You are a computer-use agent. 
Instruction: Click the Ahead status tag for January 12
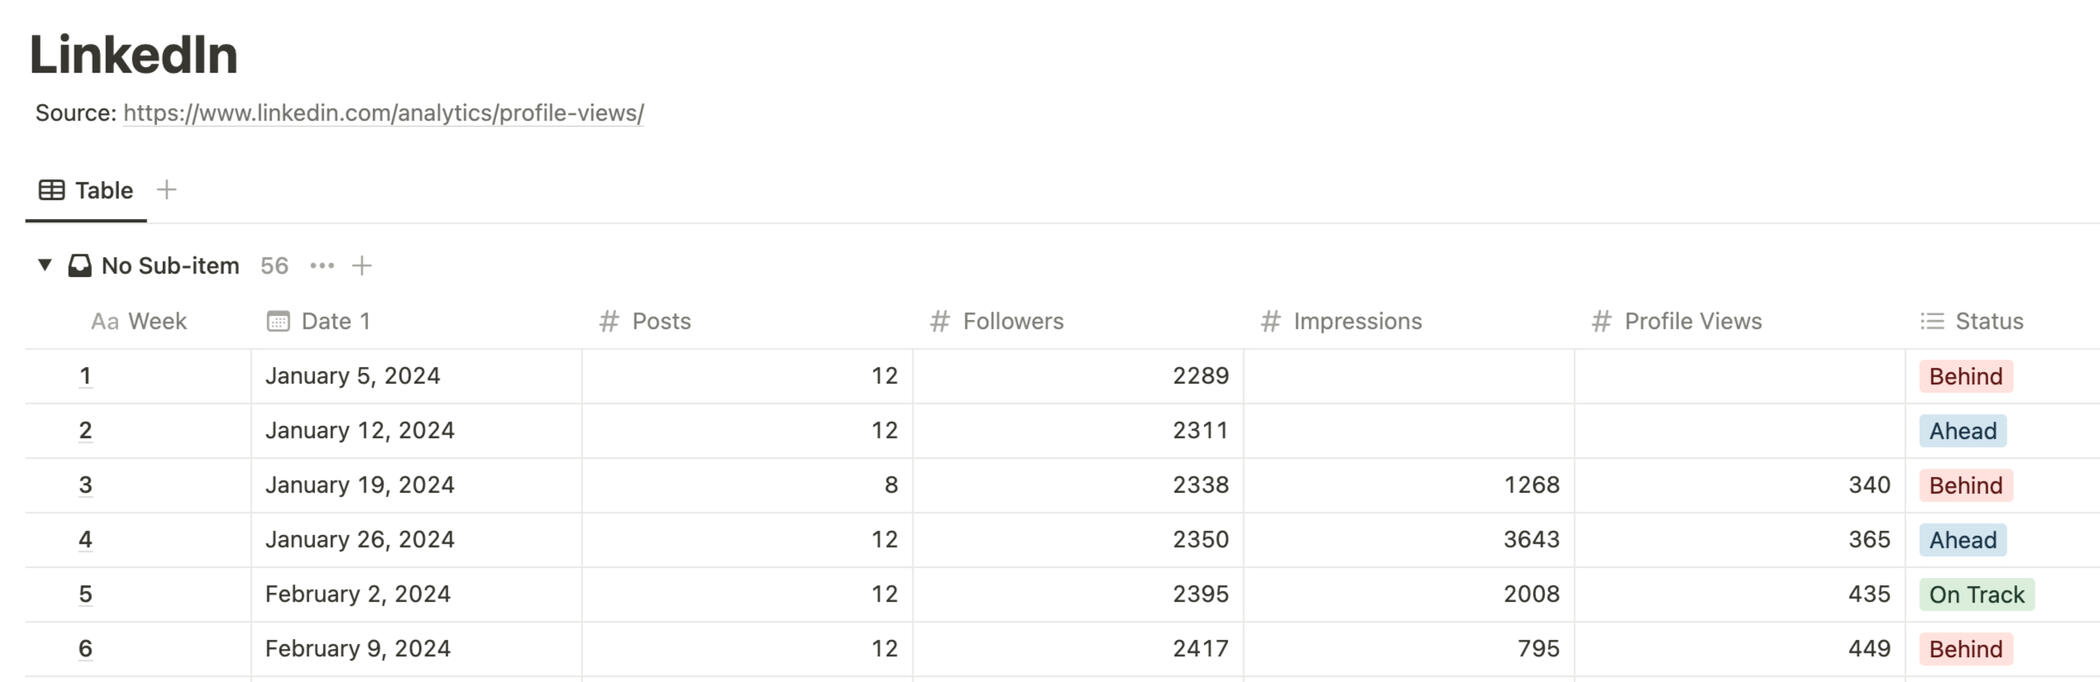1962,431
